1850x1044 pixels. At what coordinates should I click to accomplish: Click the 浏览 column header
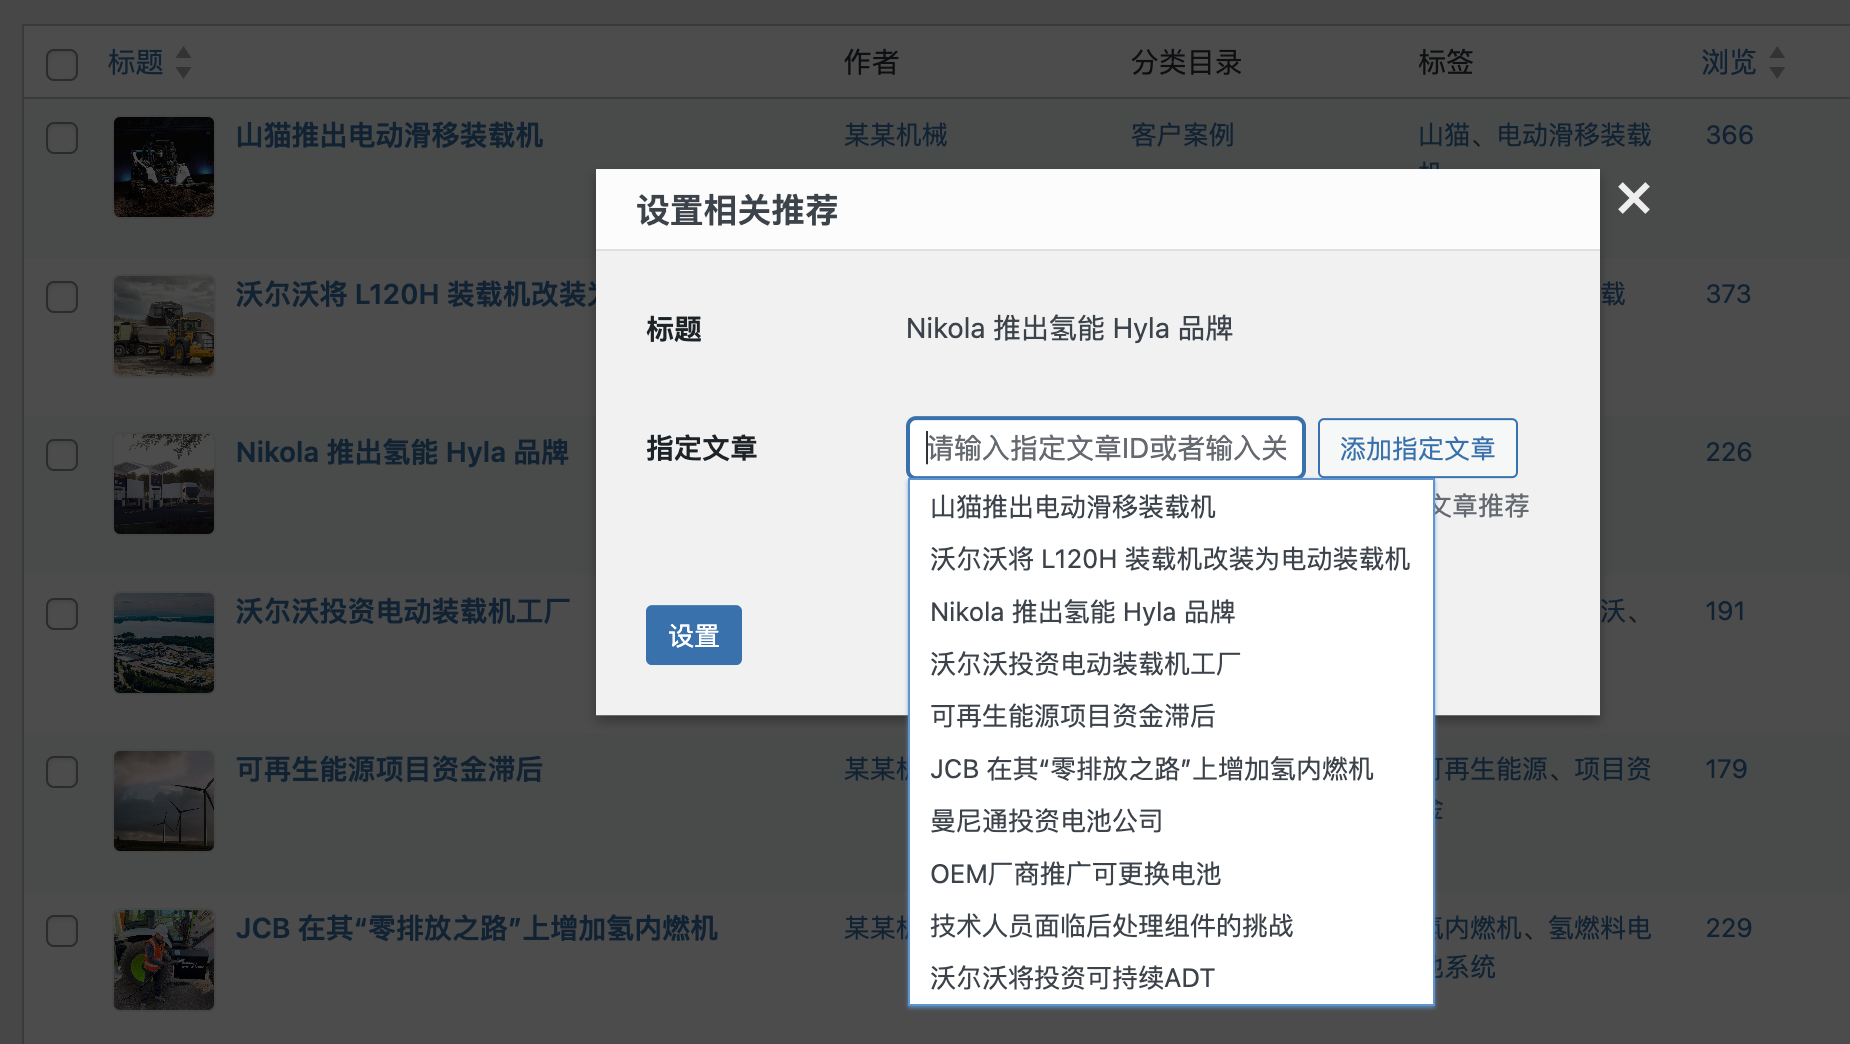[1729, 62]
